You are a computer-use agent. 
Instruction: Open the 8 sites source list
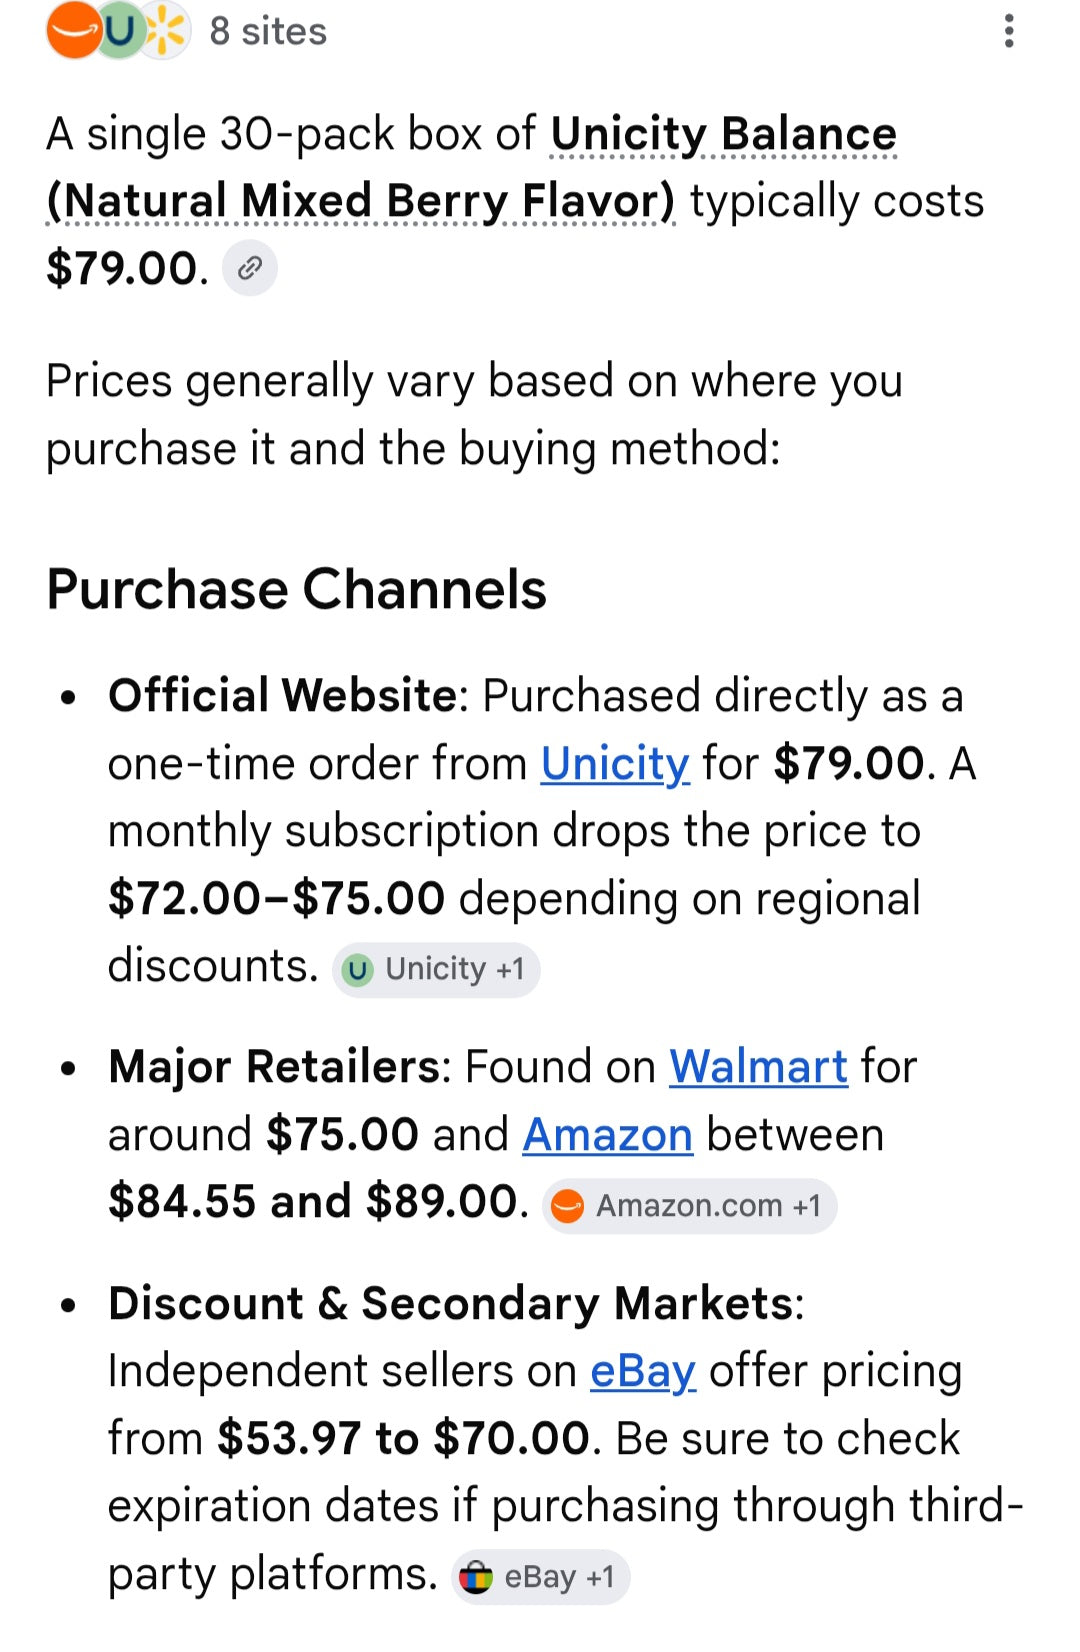[187, 31]
